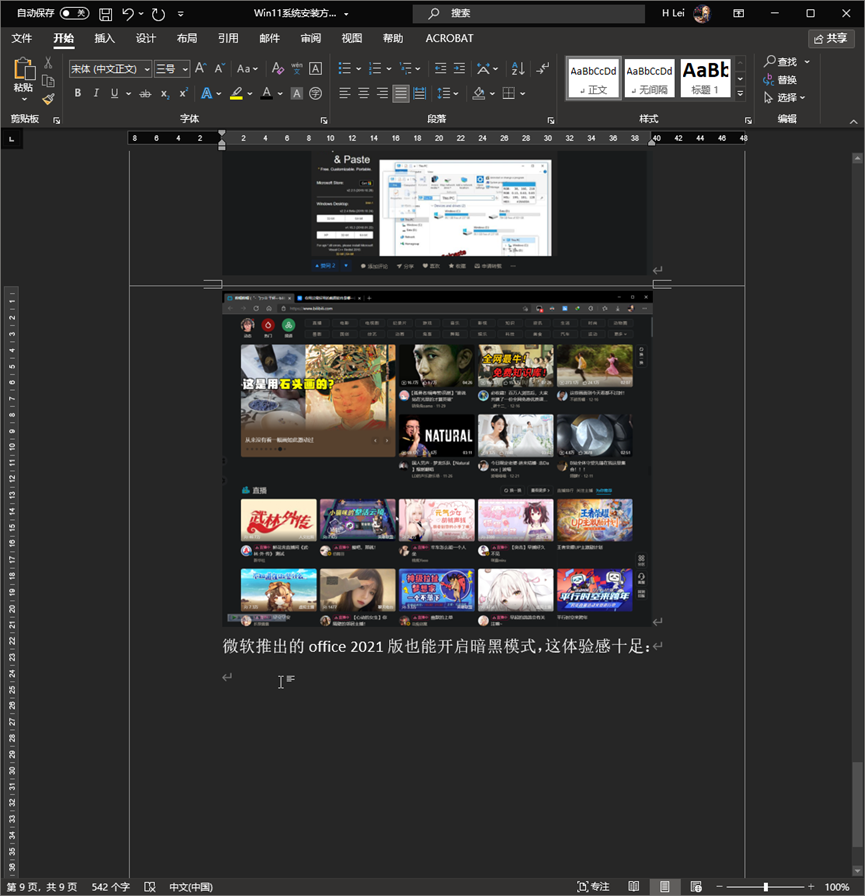Apply superscript formatting
Screen dimensions: 865x896
point(183,93)
